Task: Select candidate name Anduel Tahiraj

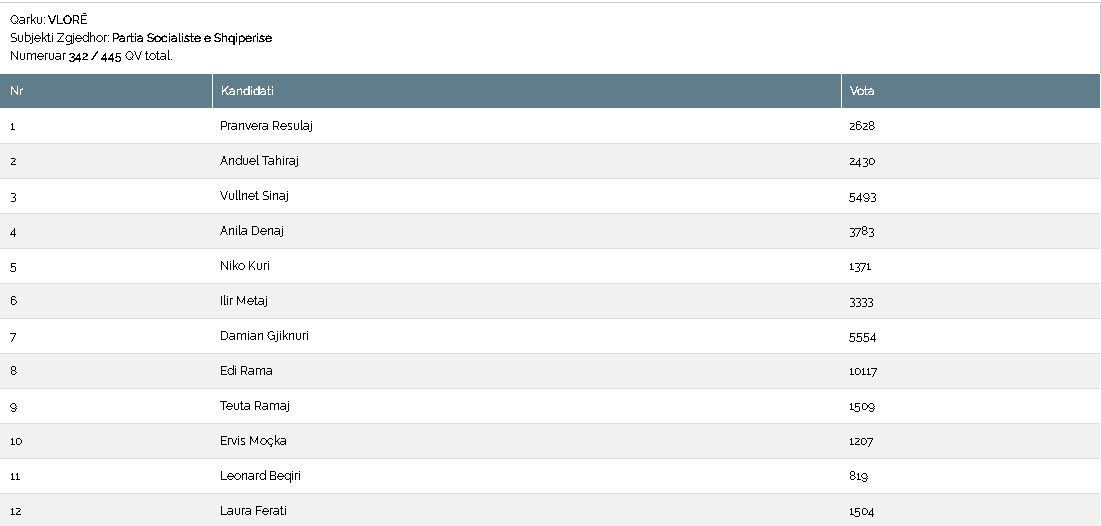Action: pyautogui.click(x=259, y=161)
